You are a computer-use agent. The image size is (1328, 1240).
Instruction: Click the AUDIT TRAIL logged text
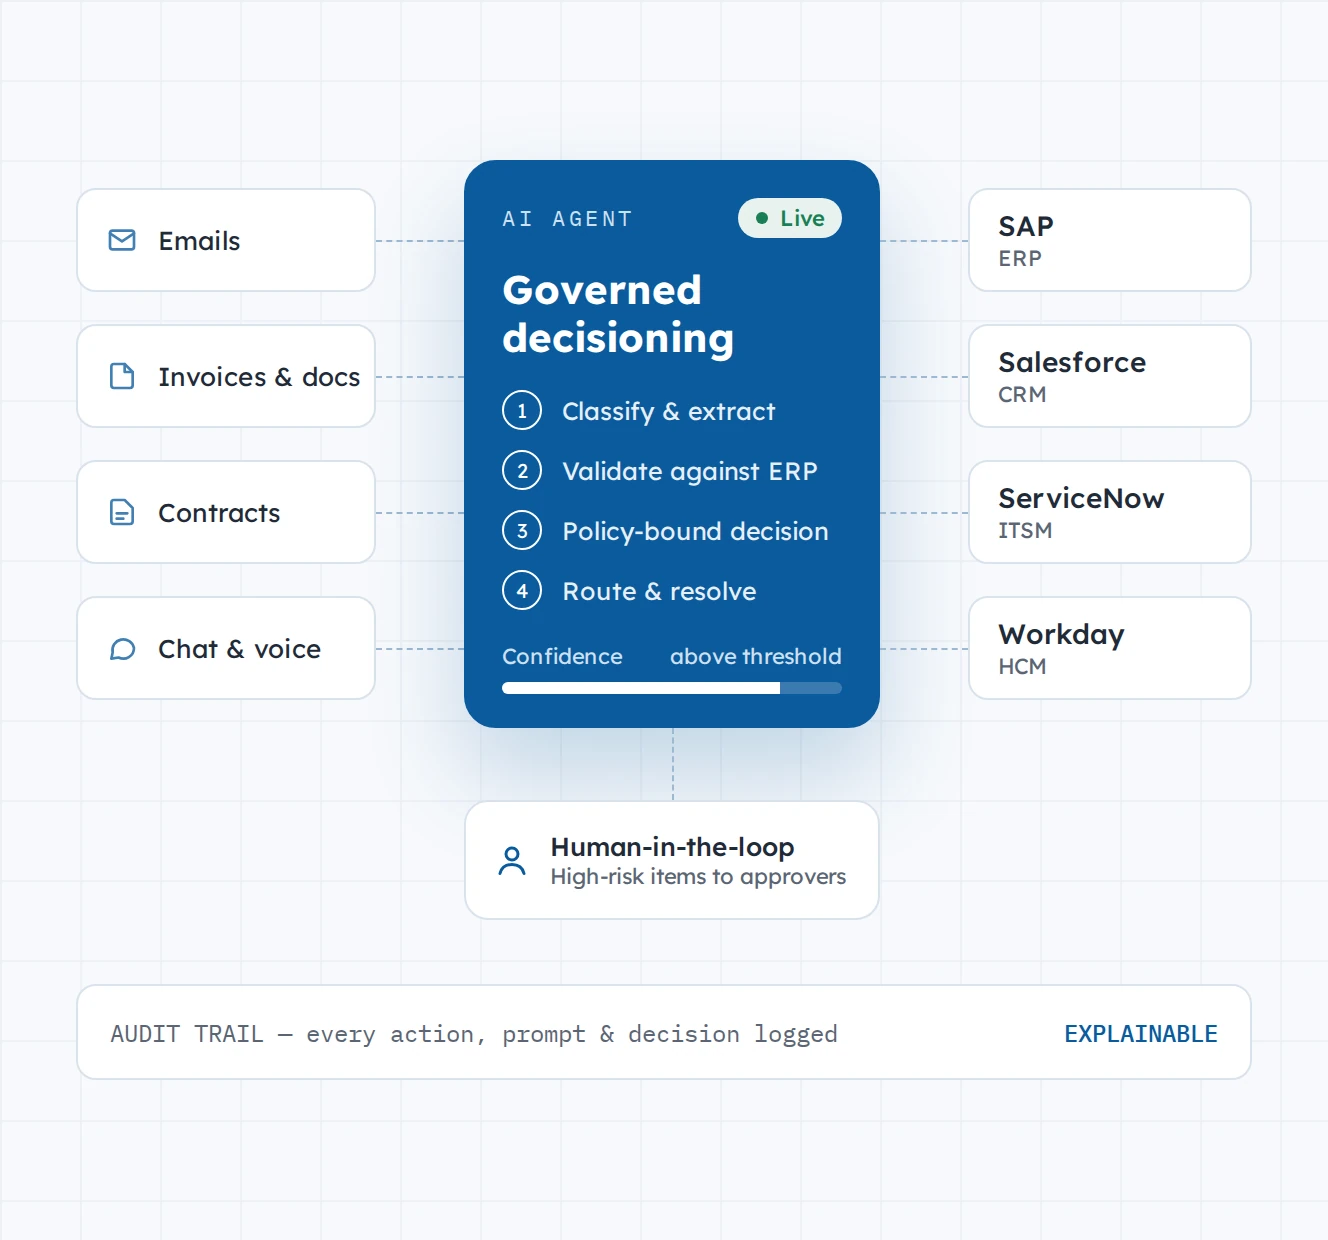point(474,1034)
